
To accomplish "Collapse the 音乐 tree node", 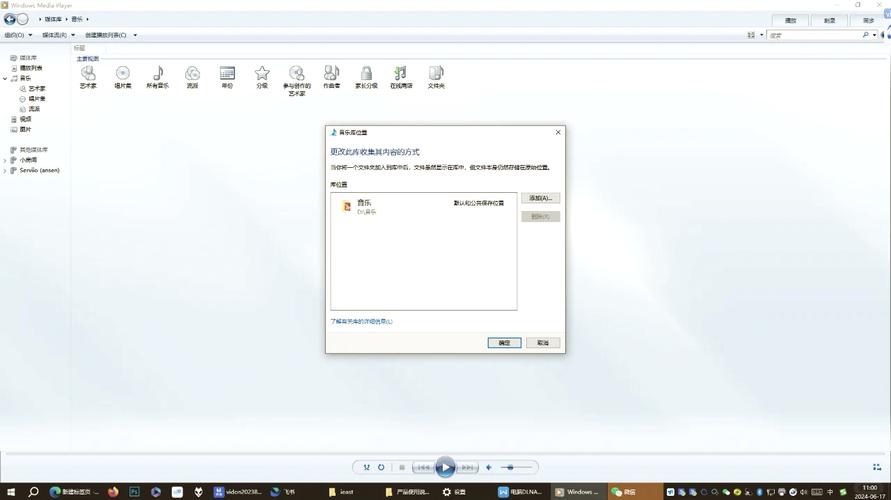I will pos(5,78).
